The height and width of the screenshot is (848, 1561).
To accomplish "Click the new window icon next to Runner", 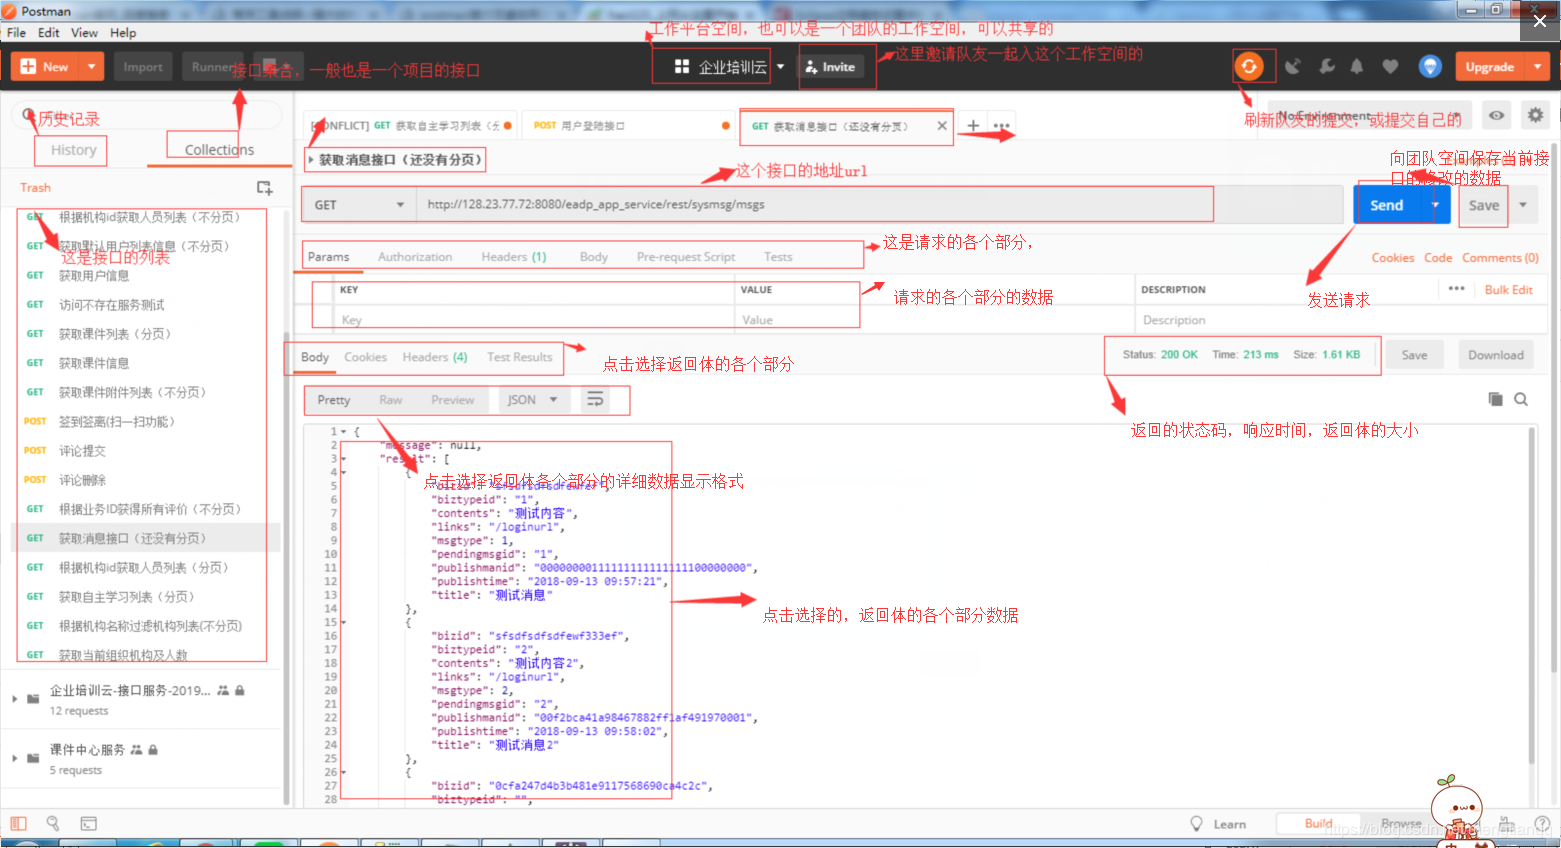I will click(x=272, y=66).
